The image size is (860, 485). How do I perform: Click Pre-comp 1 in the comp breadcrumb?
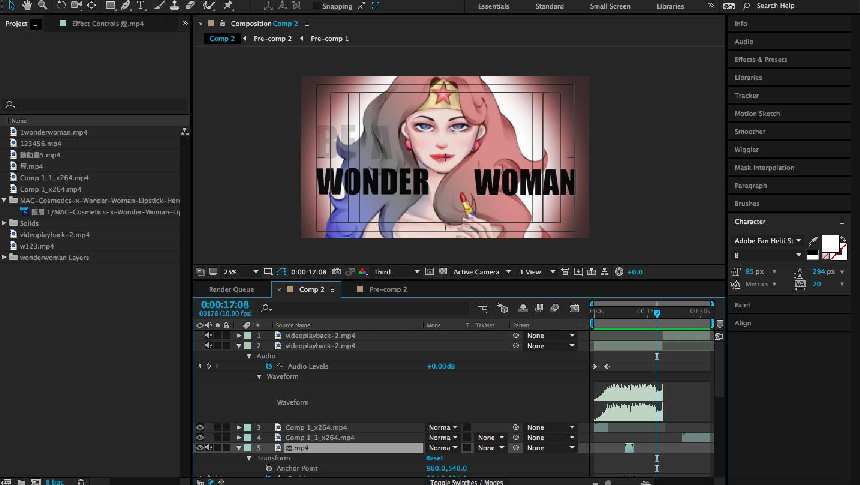pos(329,38)
